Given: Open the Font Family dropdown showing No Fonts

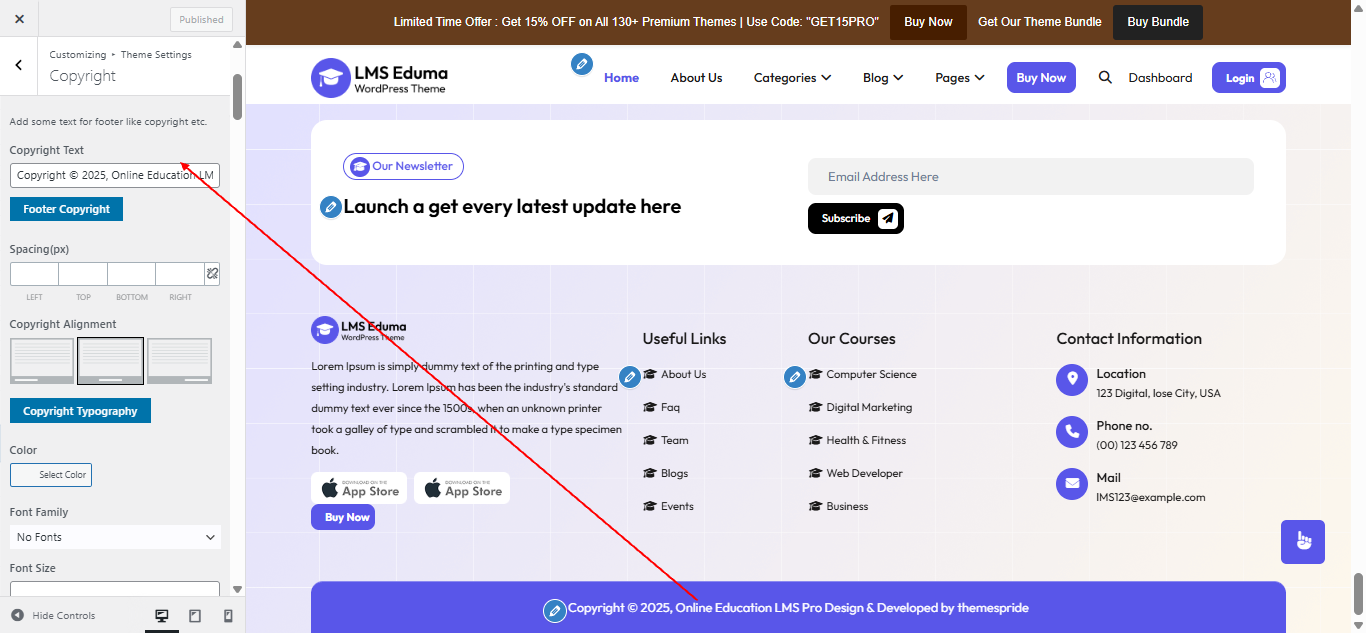Looking at the screenshot, I should 114,537.
